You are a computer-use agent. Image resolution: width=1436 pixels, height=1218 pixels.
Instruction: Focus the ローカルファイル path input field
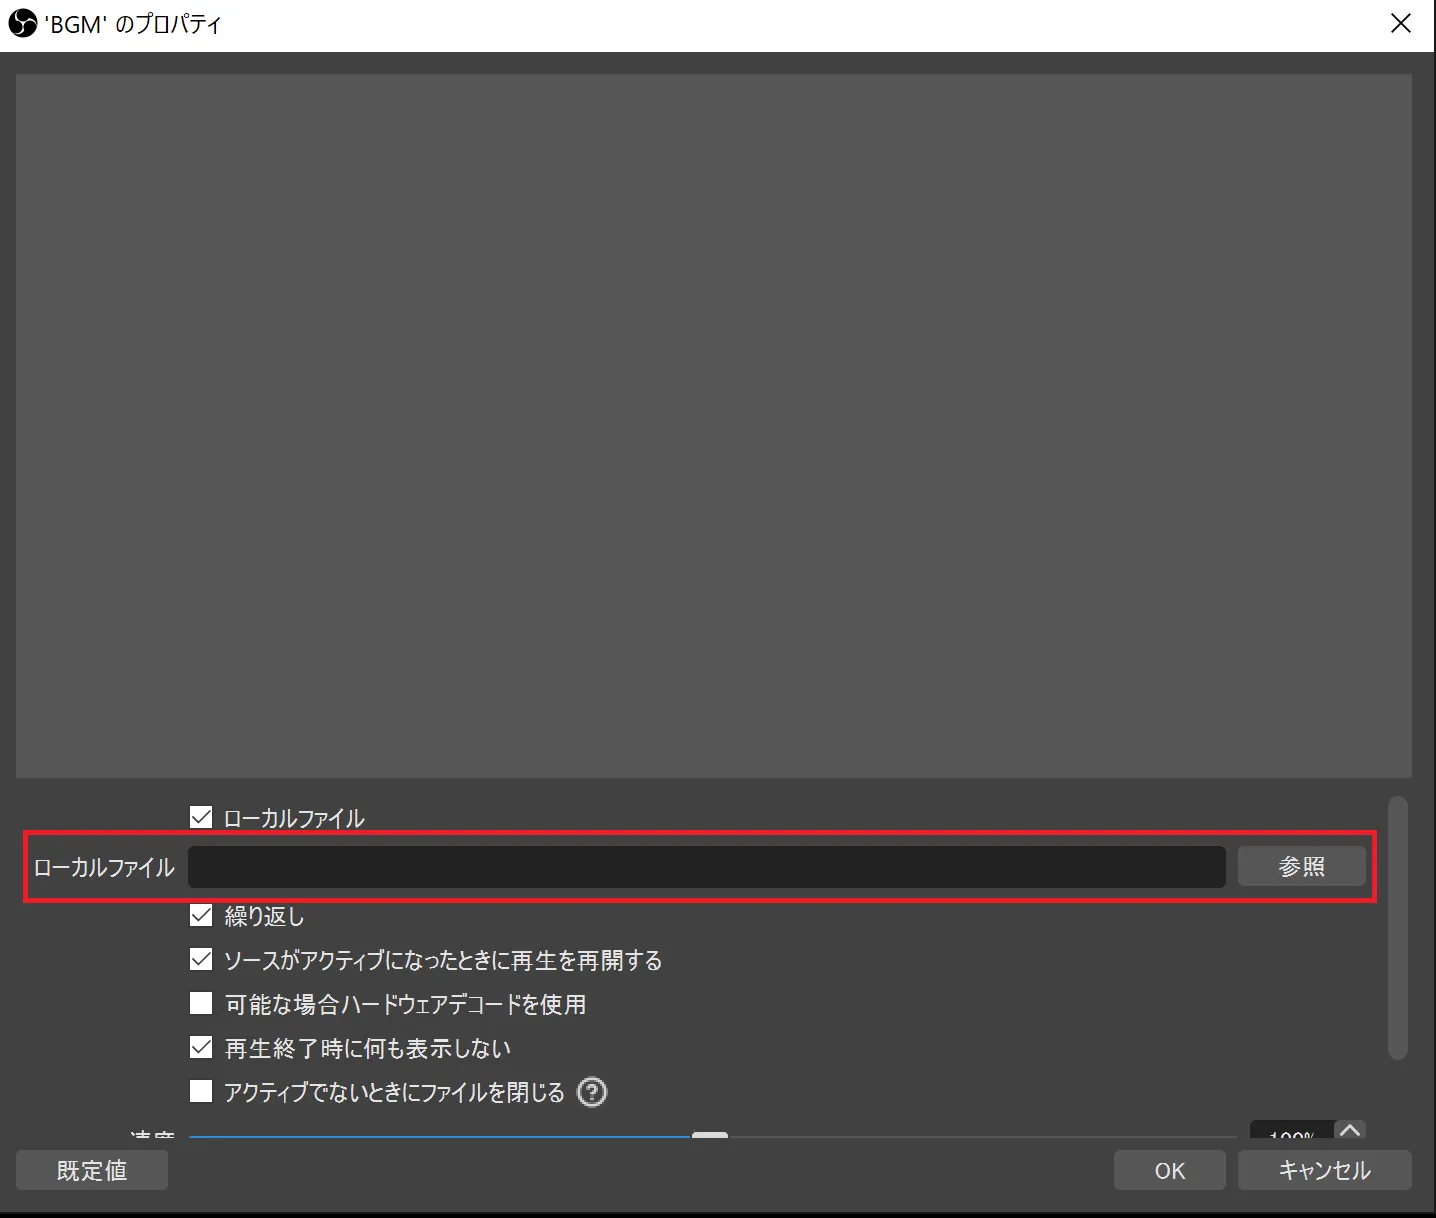[x=706, y=866]
